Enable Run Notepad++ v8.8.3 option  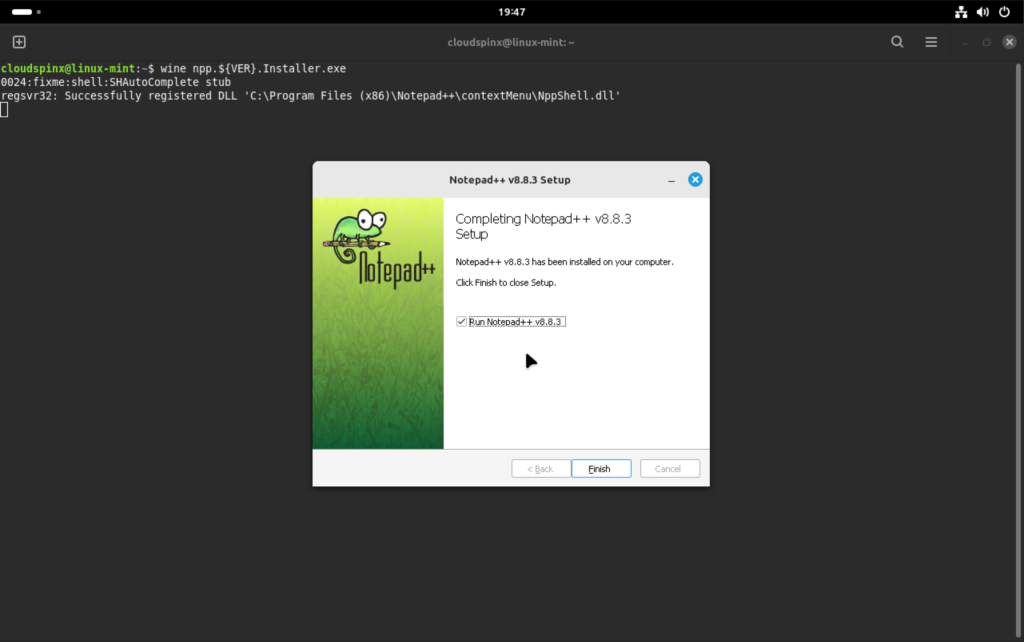click(x=461, y=321)
